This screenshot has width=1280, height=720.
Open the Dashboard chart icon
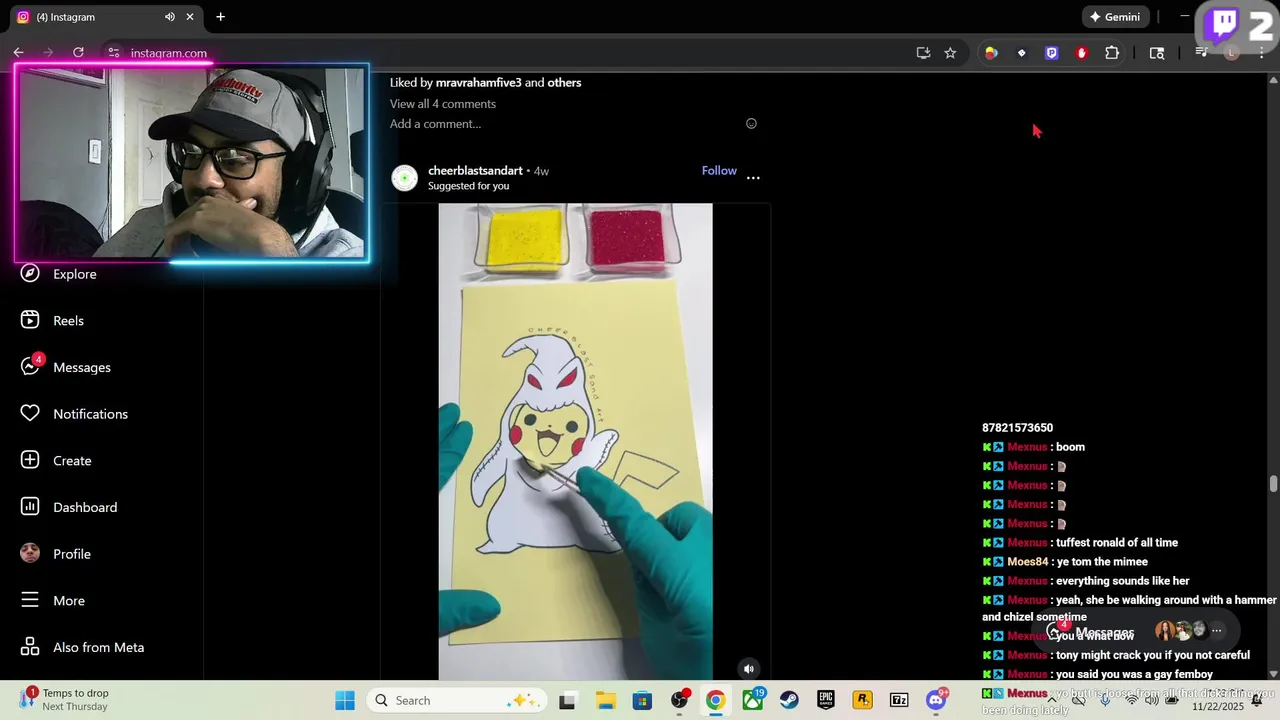click(x=30, y=507)
